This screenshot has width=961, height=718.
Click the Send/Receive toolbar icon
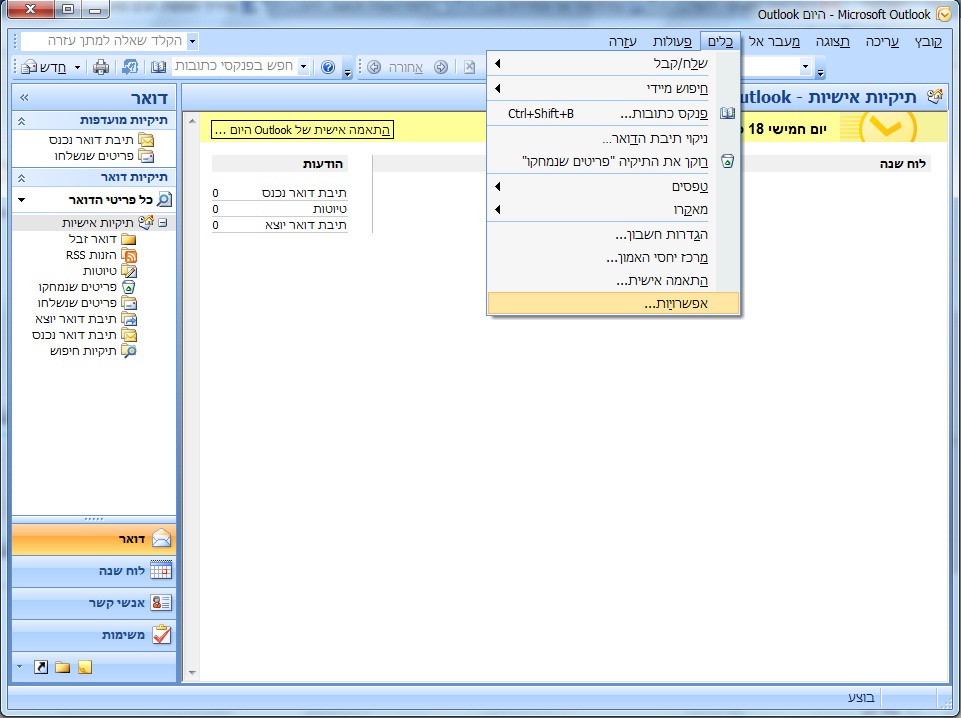129,67
